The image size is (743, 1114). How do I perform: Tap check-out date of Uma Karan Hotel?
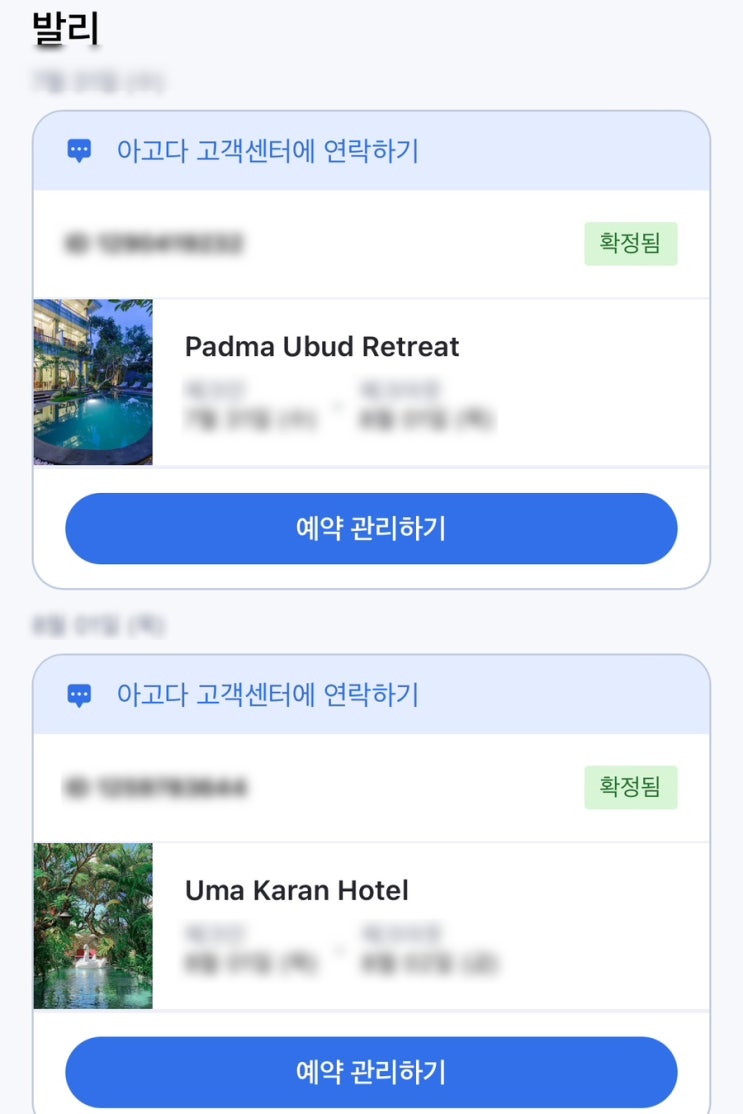[429, 963]
